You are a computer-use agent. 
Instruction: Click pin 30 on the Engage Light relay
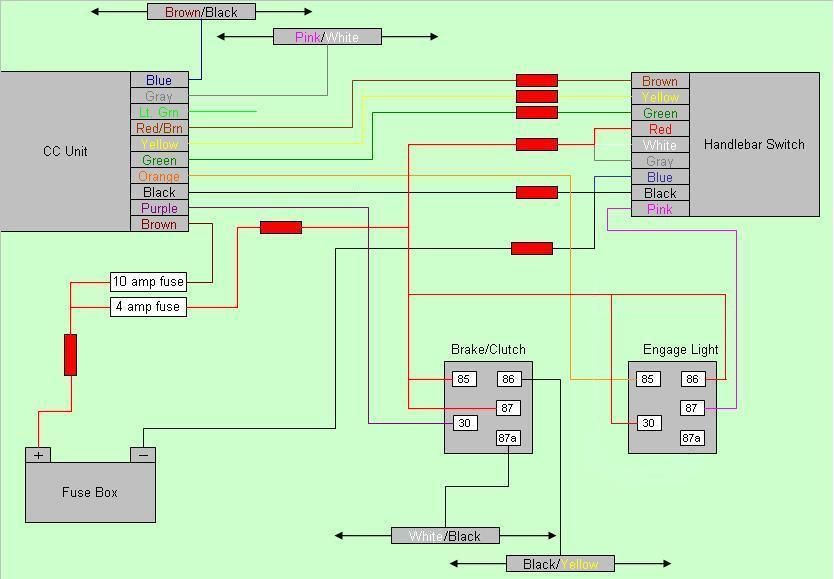coord(647,423)
